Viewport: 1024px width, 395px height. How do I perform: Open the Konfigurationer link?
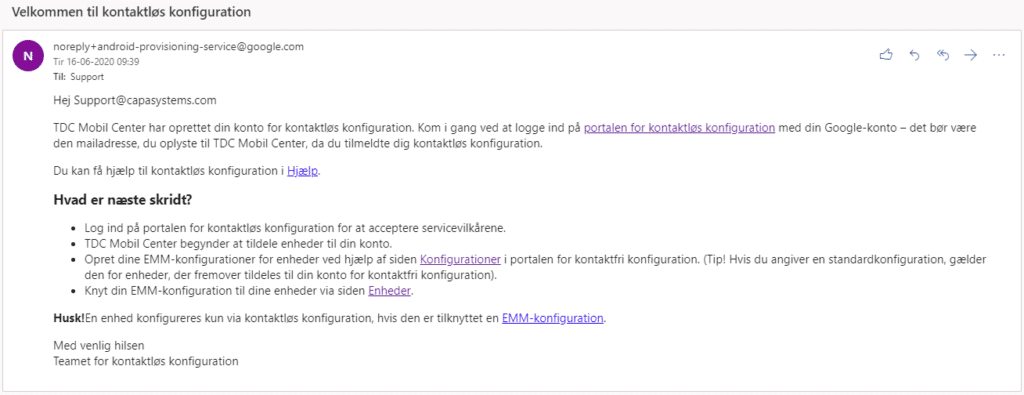point(460,260)
